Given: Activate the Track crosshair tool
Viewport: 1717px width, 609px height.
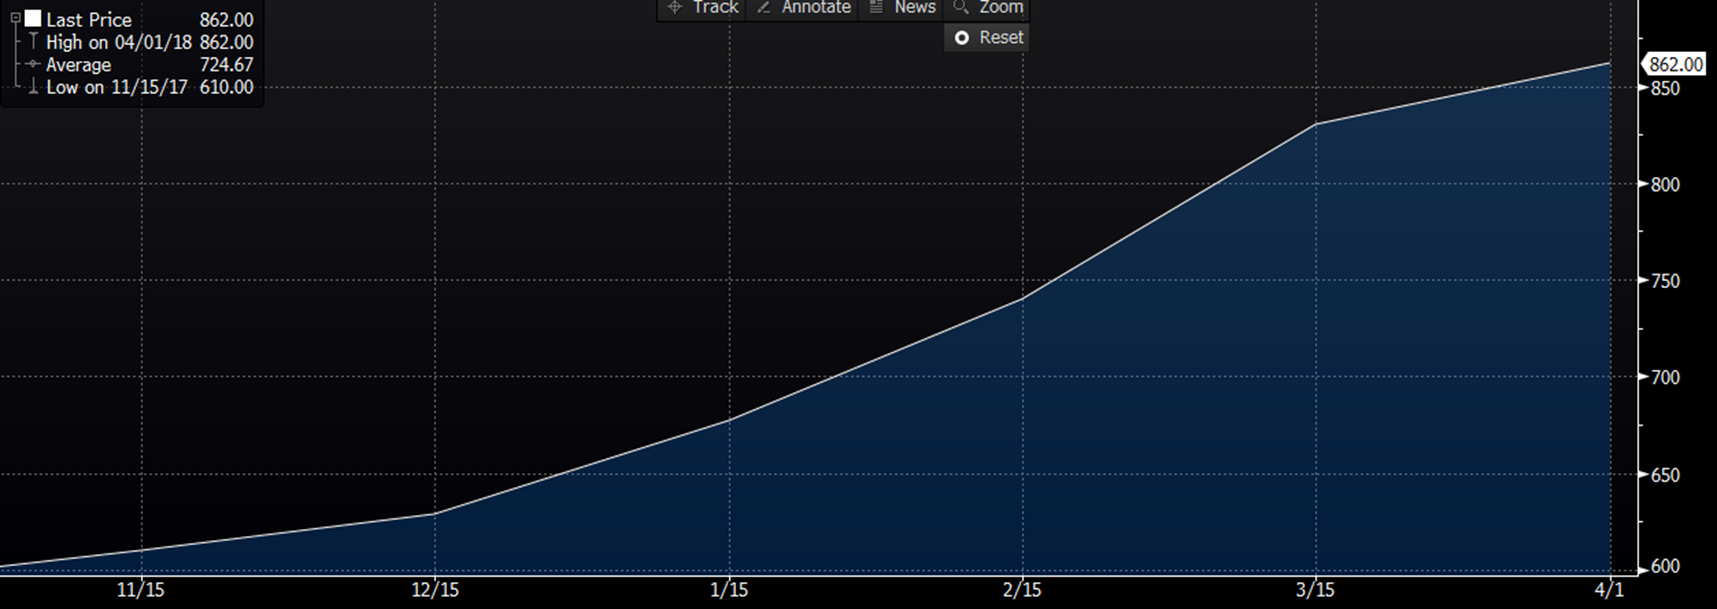Looking at the screenshot, I should (703, 8).
